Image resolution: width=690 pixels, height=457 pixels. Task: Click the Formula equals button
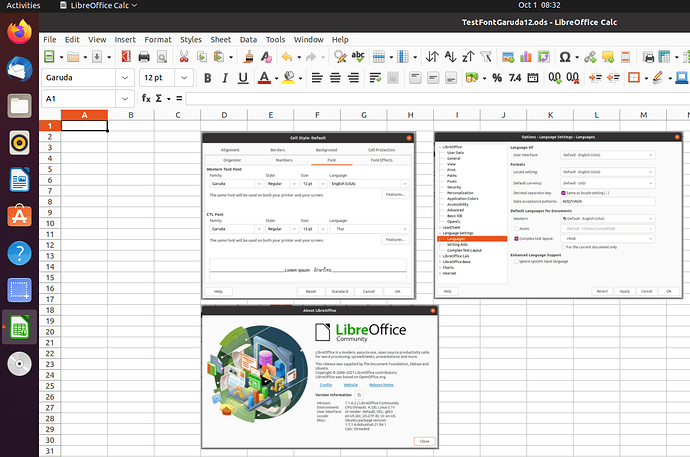tap(179, 99)
